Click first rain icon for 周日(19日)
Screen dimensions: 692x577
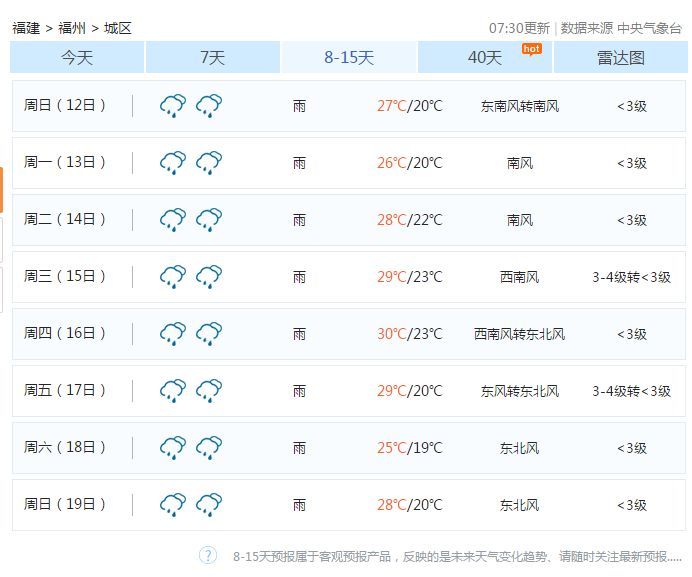173,504
